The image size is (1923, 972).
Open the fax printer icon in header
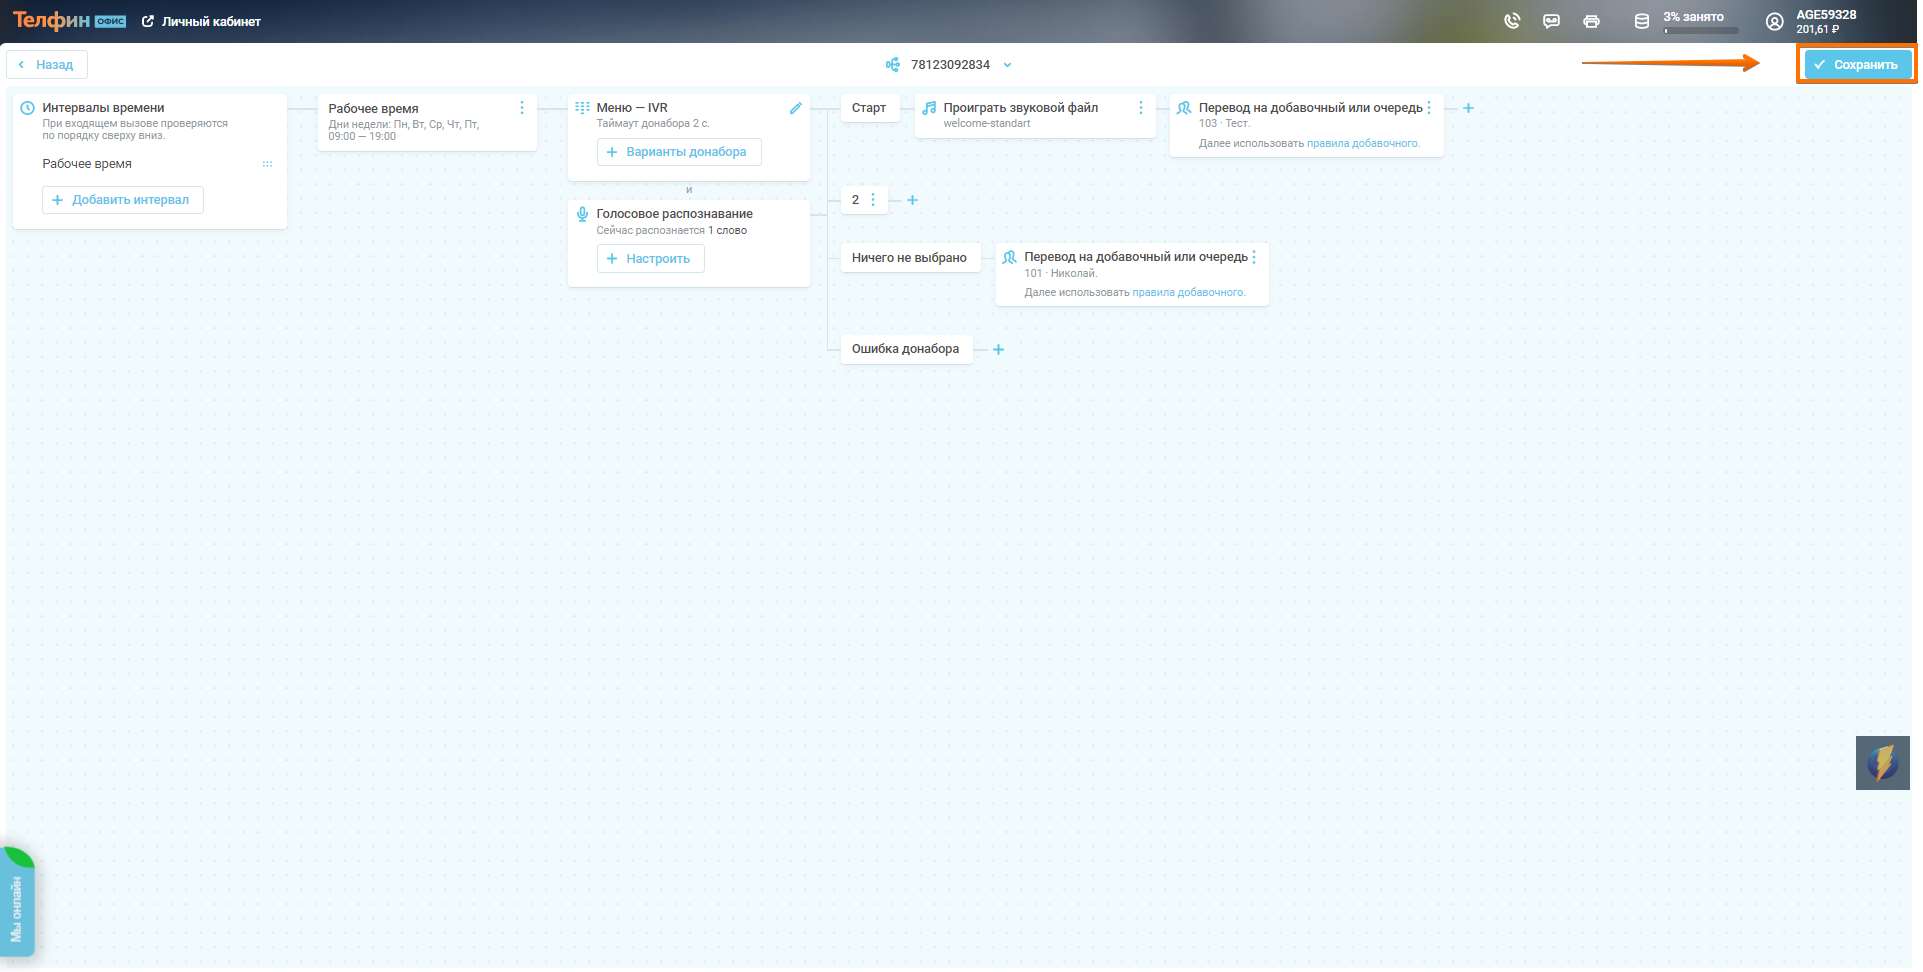click(x=1591, y=21)
